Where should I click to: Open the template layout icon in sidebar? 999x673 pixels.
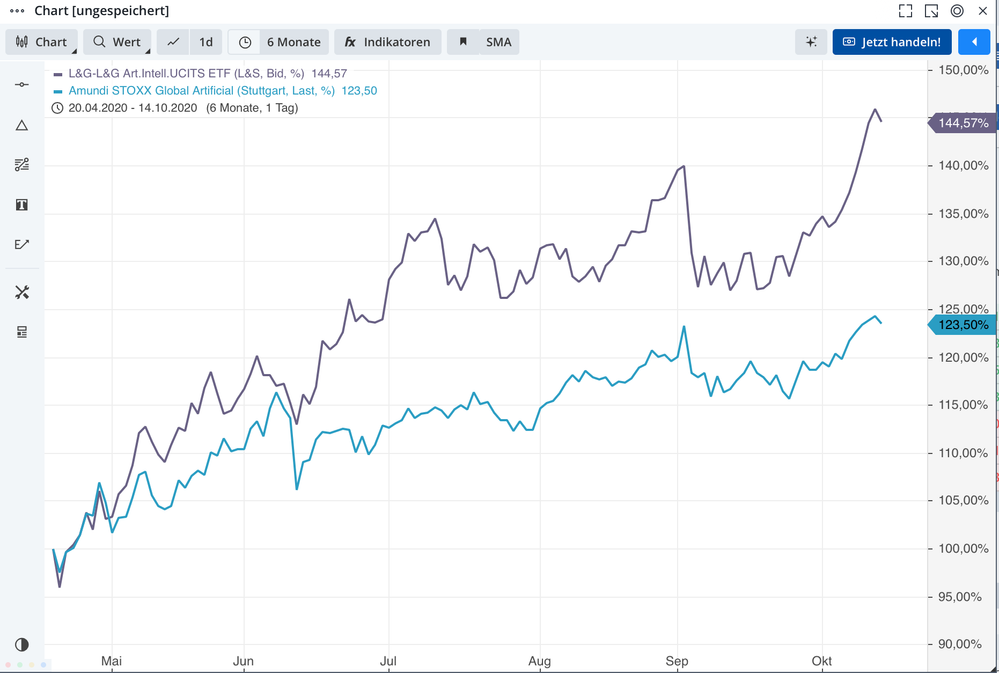(22, 332)
